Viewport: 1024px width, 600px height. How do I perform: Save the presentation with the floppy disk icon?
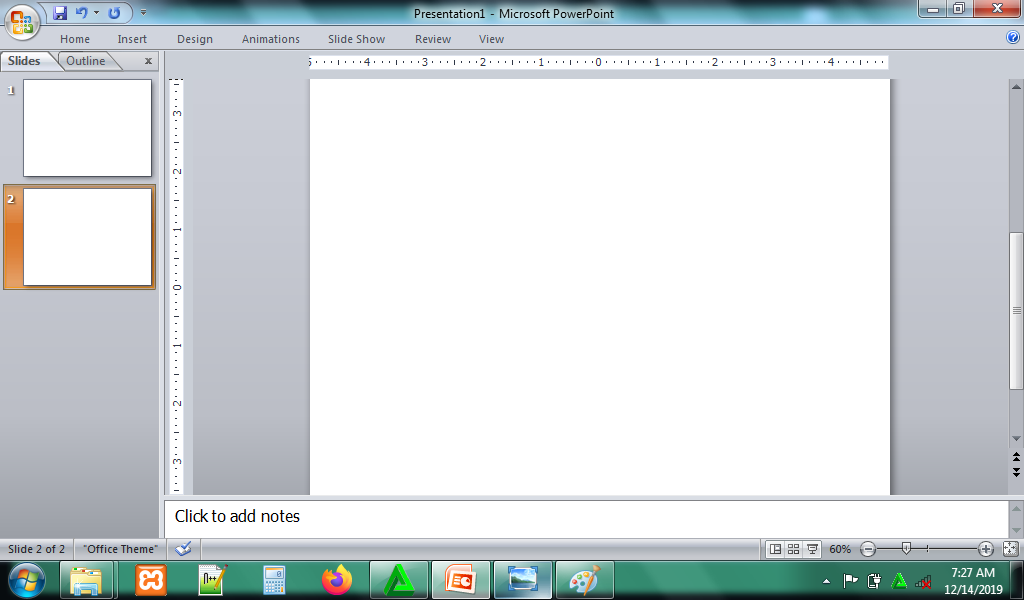60,12
